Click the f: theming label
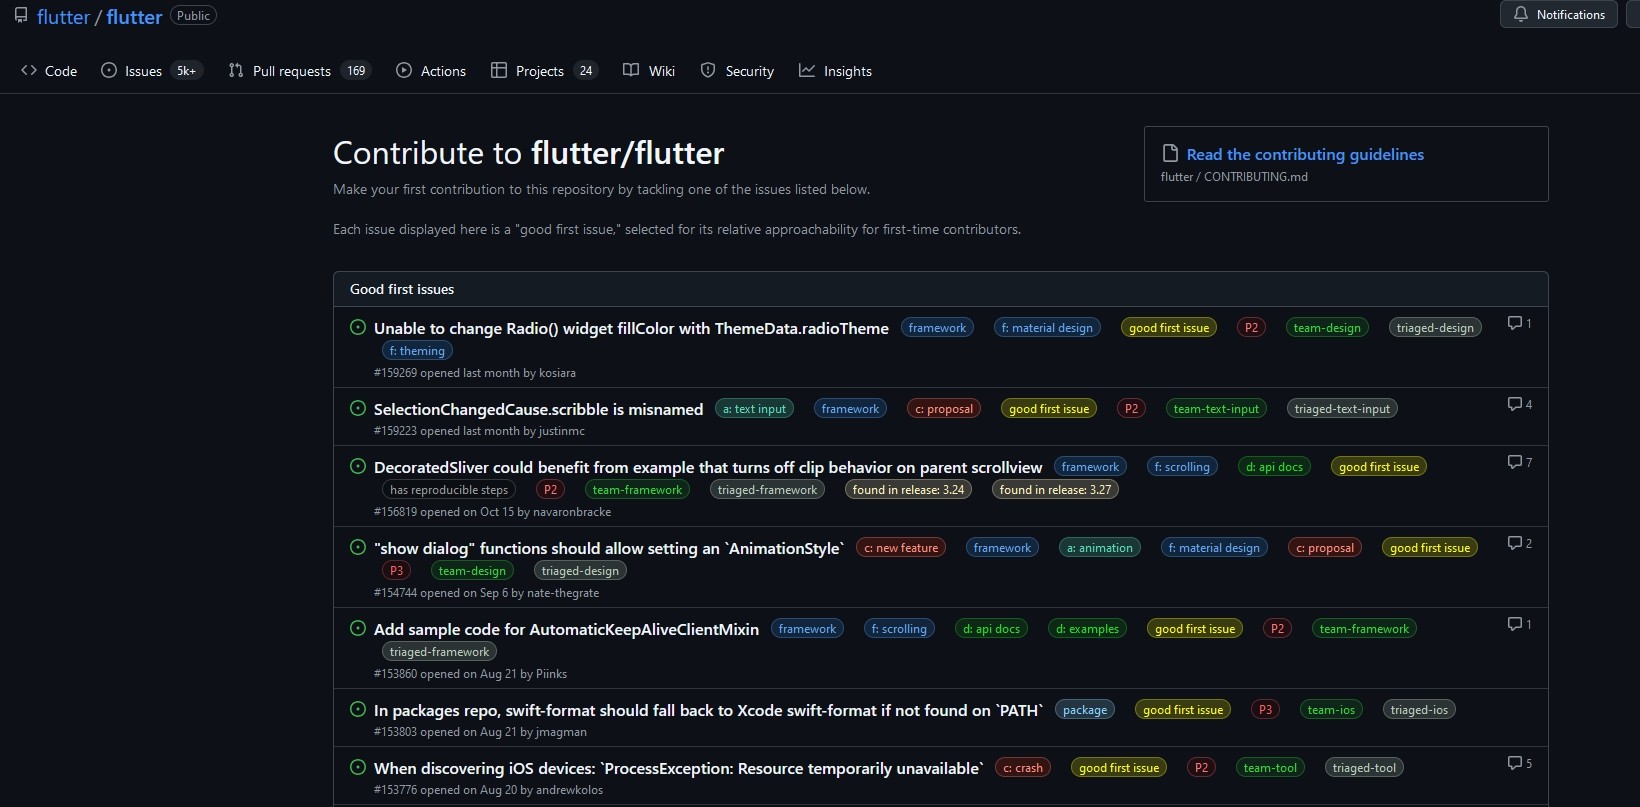The image size is (1640, 807). click(x=417, y=351)
